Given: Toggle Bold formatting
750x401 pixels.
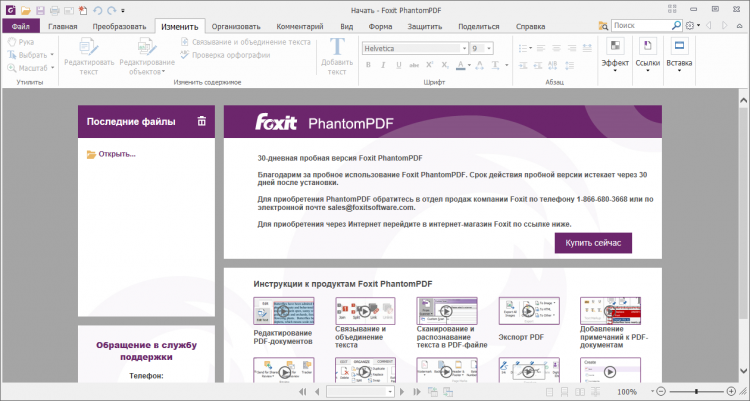Looking at the screenshot, I should coord(368,65).
